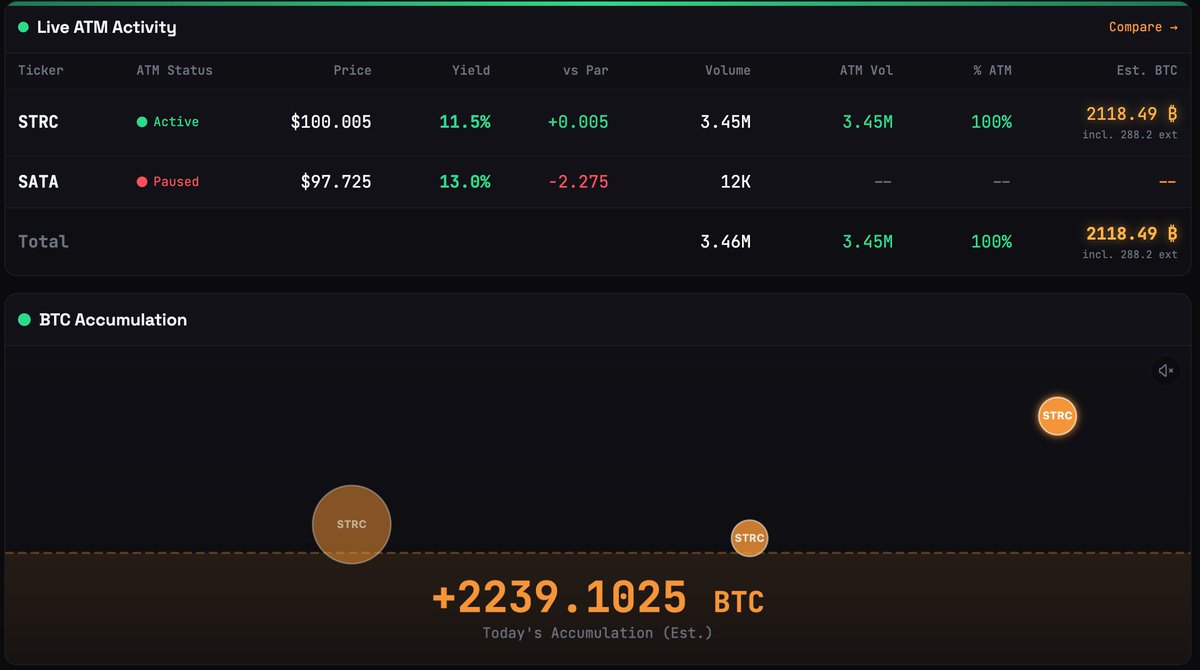Click the green Live ATM Activity status dot

pos(23,27)
